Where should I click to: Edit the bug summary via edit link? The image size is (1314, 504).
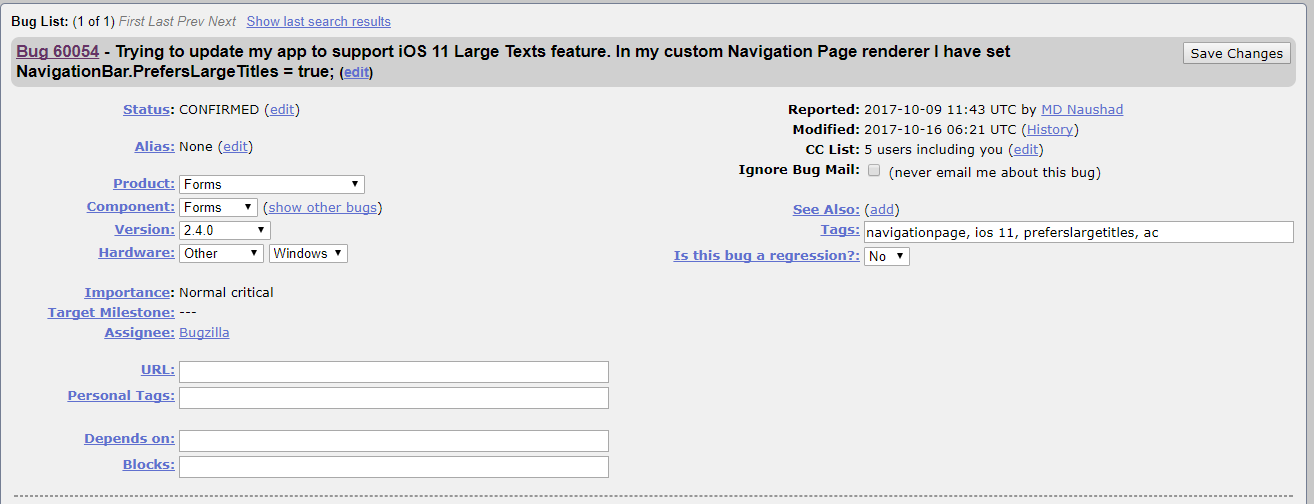pyautogui.click(x=356, y=72)
